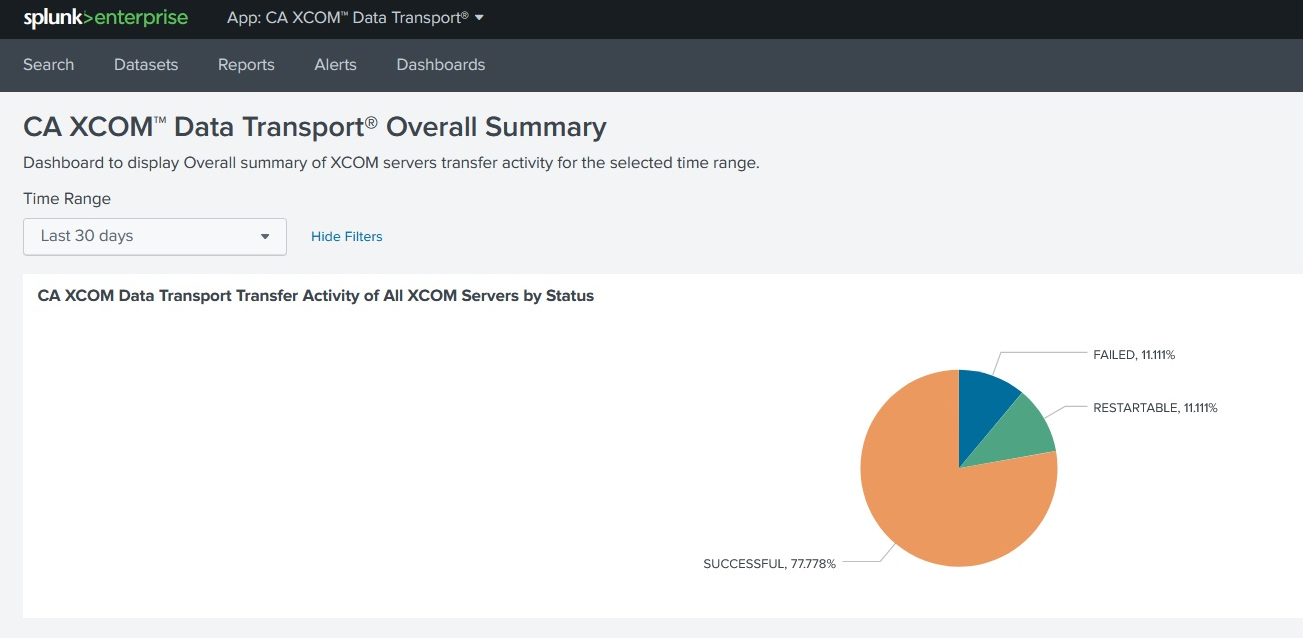Switch to the Dashboards tab
Screen dimensions: 1303x638
pyautogui.click(x=440, y=65)
